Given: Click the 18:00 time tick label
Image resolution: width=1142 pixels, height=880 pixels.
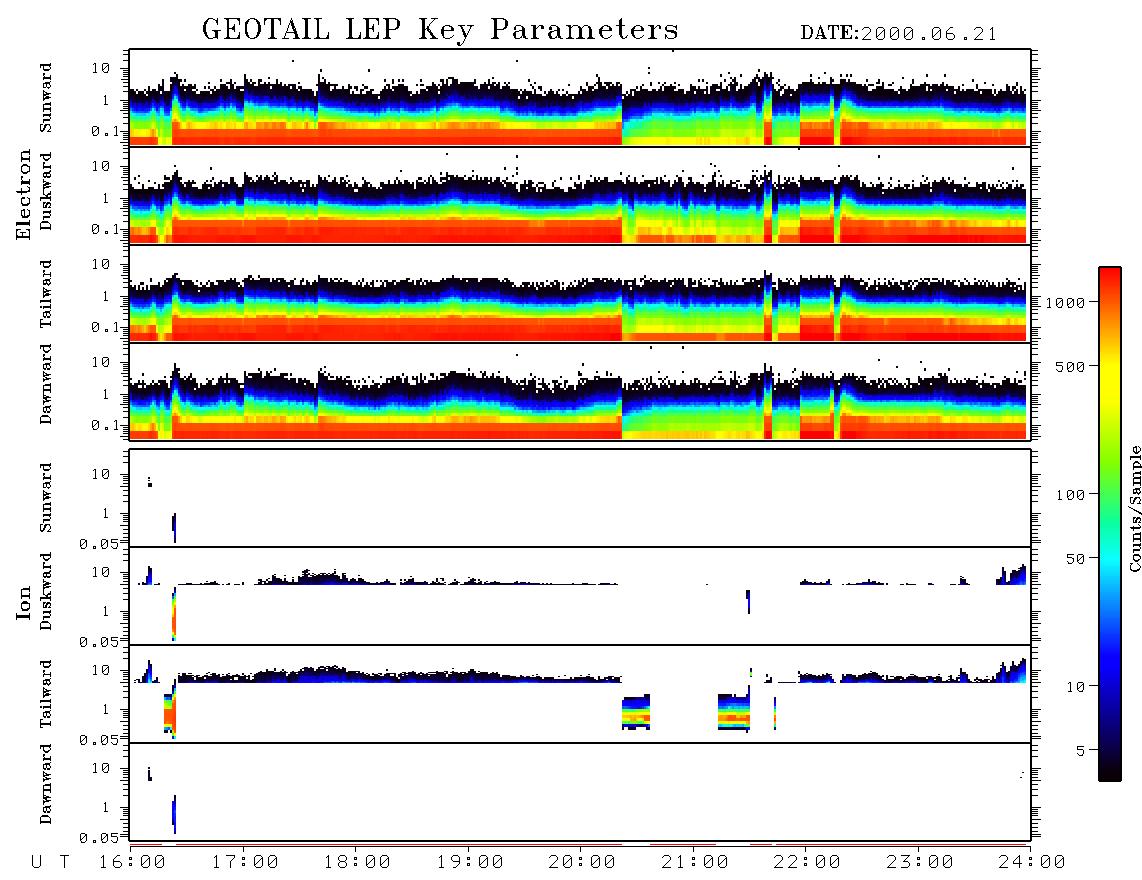Looking at the screenshot, I should [x=357, y=863].
